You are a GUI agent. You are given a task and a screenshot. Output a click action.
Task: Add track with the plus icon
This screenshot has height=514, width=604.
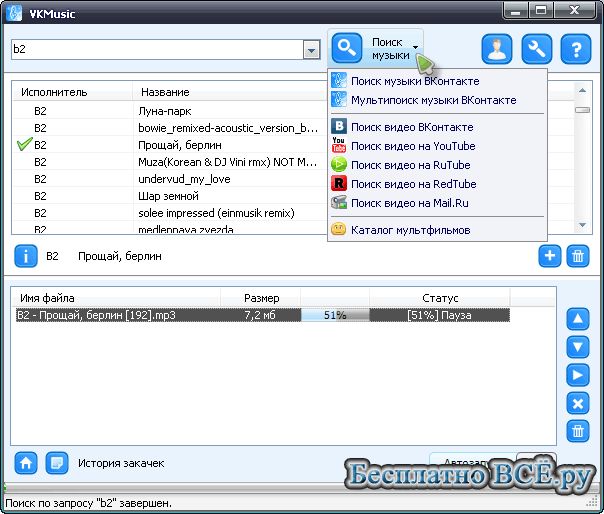tap(550, 256)
